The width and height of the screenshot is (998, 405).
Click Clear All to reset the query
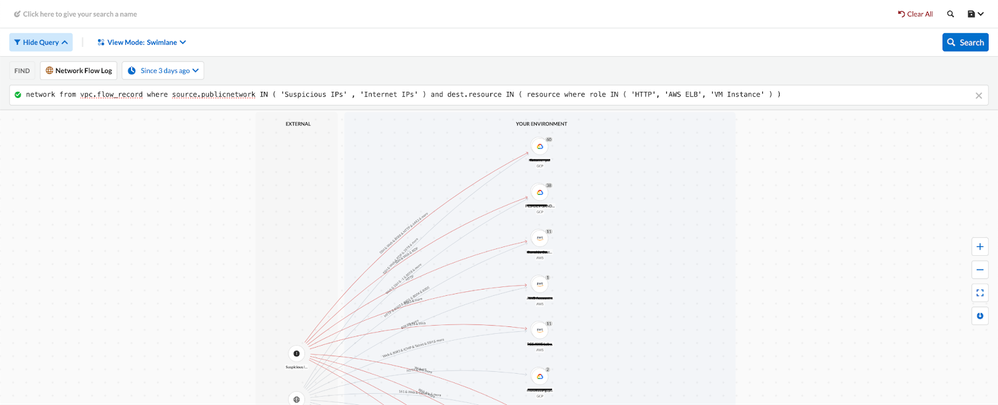pos(915,13)
